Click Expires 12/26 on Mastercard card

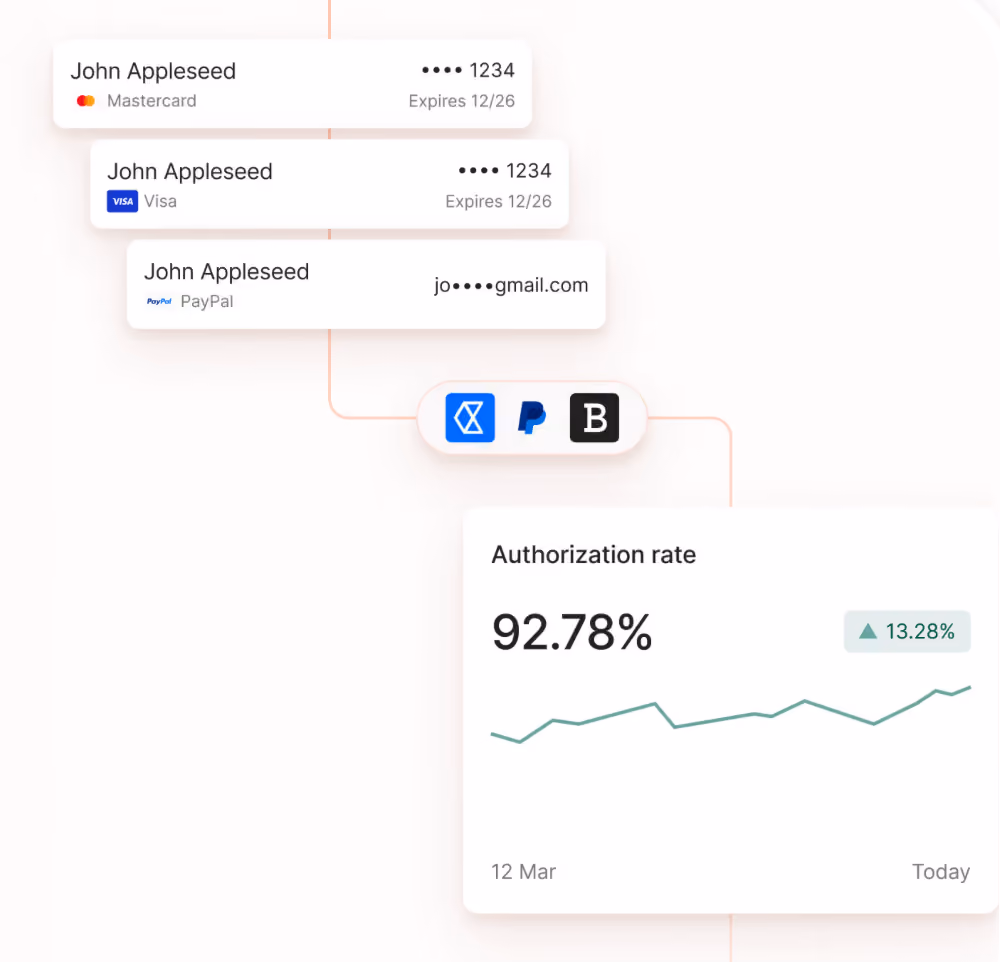(x=462, y=101)
